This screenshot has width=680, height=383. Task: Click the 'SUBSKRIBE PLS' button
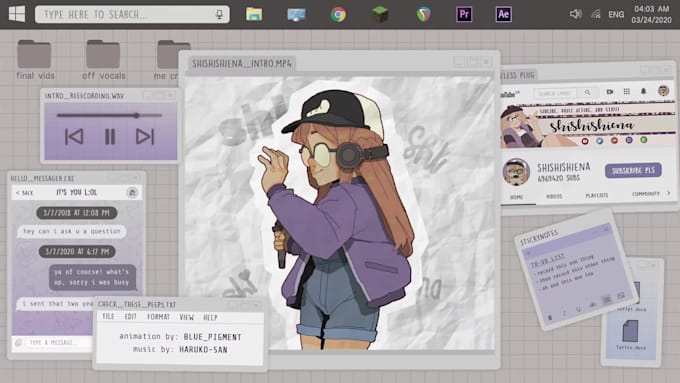coord(633,170)
